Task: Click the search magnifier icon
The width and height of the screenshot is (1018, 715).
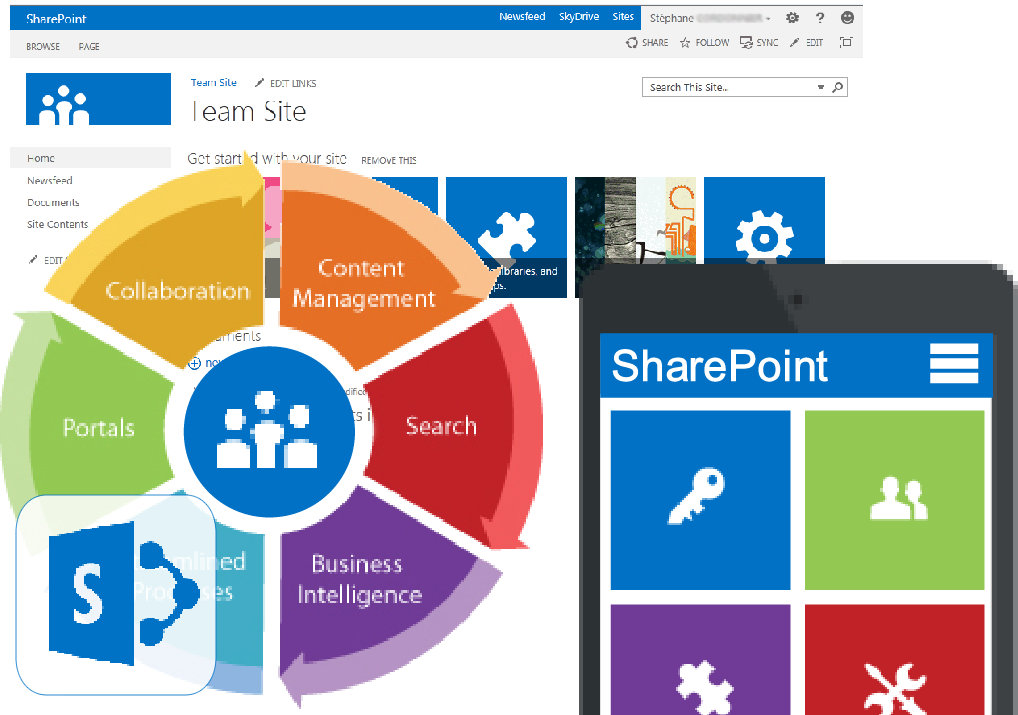Action: pos(838,87)
